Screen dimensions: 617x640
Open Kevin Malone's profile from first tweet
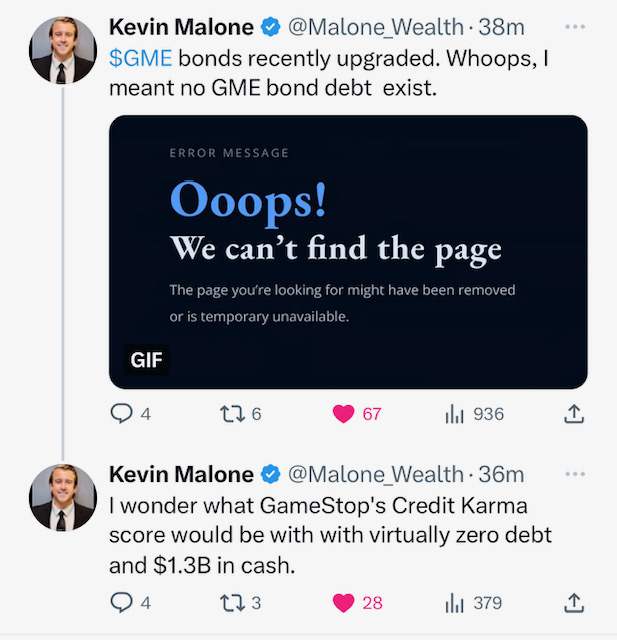[x=182, y=26]
